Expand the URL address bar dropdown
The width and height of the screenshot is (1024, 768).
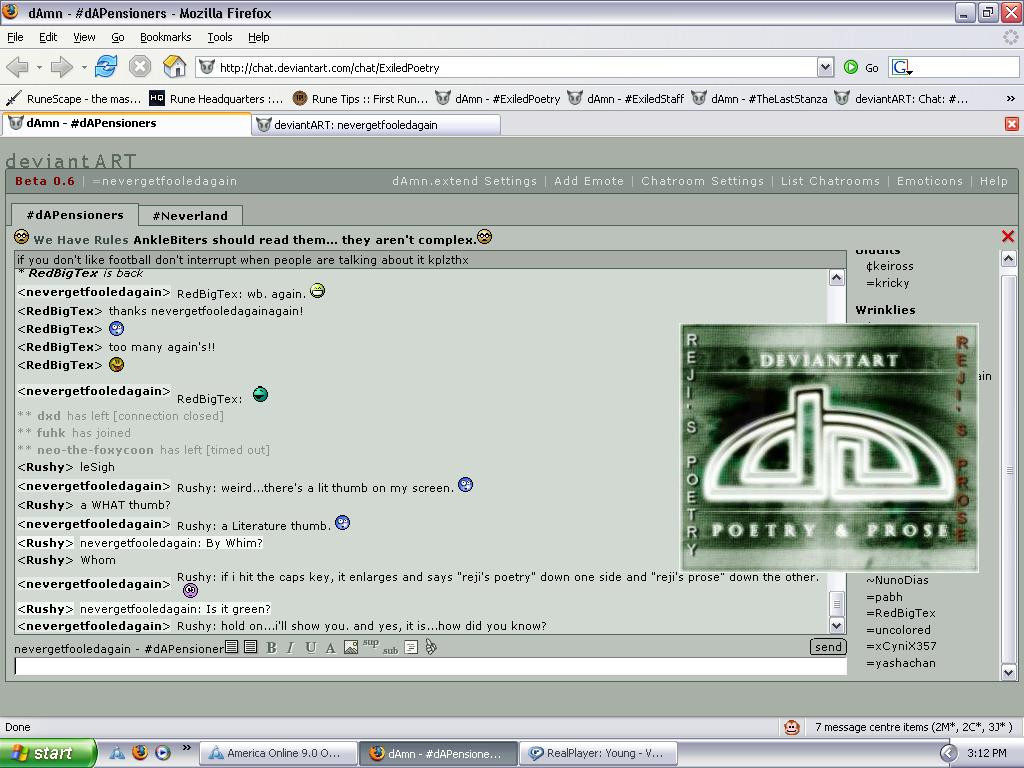pos(825,67)
